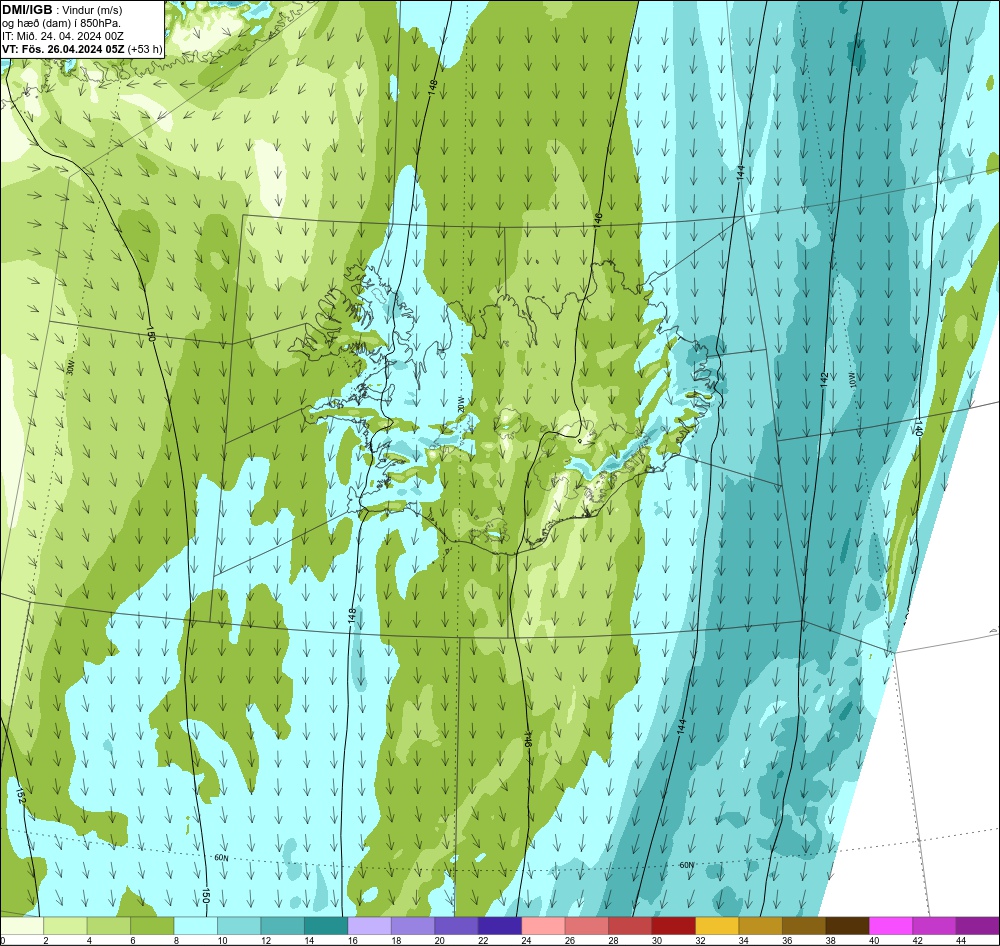1000x946 pixels.
Task: Select the 'IT: Mið. 24. 04. 2024 00Z' line
Action: 62,36
